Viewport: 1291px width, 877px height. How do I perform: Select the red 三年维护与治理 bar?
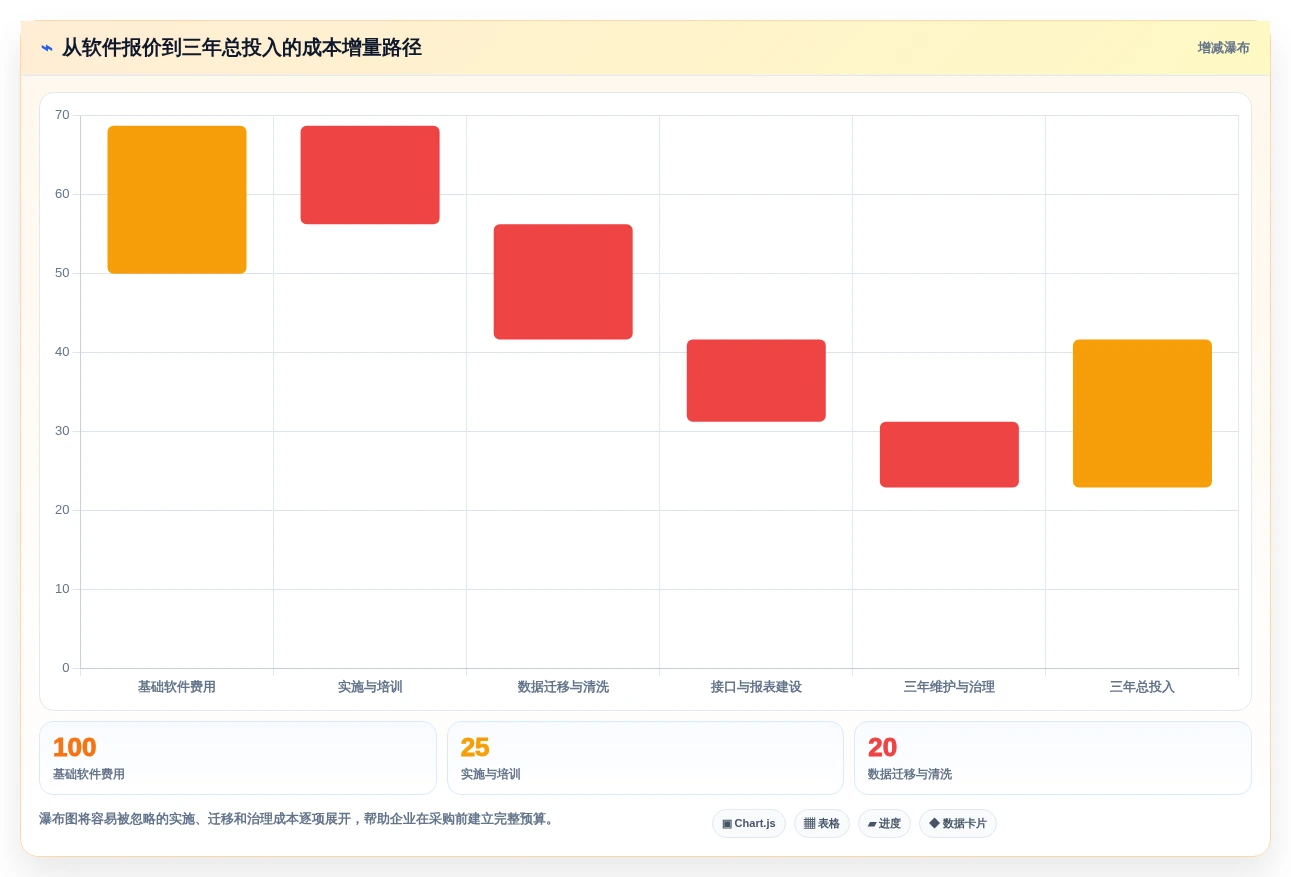point(949,455)
